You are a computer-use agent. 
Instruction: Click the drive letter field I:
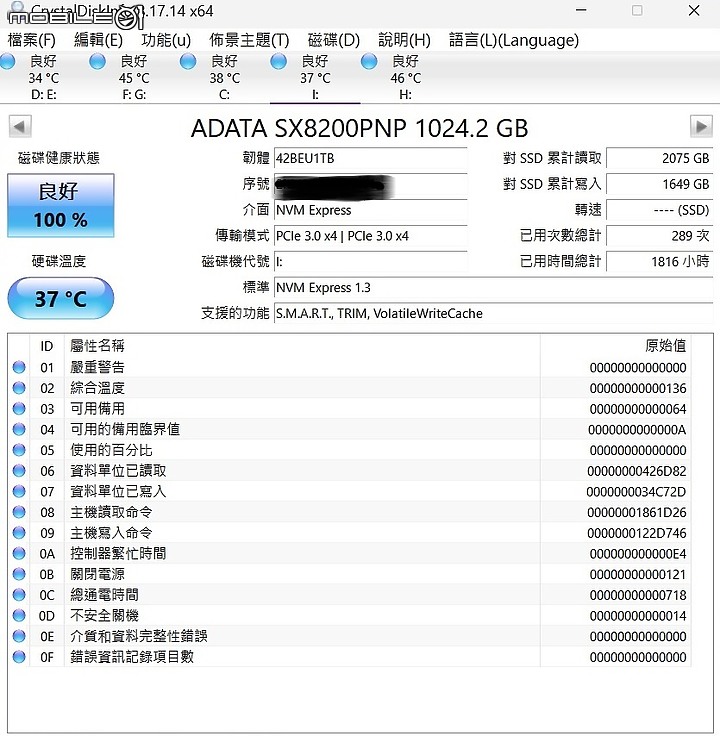(370, 261)
